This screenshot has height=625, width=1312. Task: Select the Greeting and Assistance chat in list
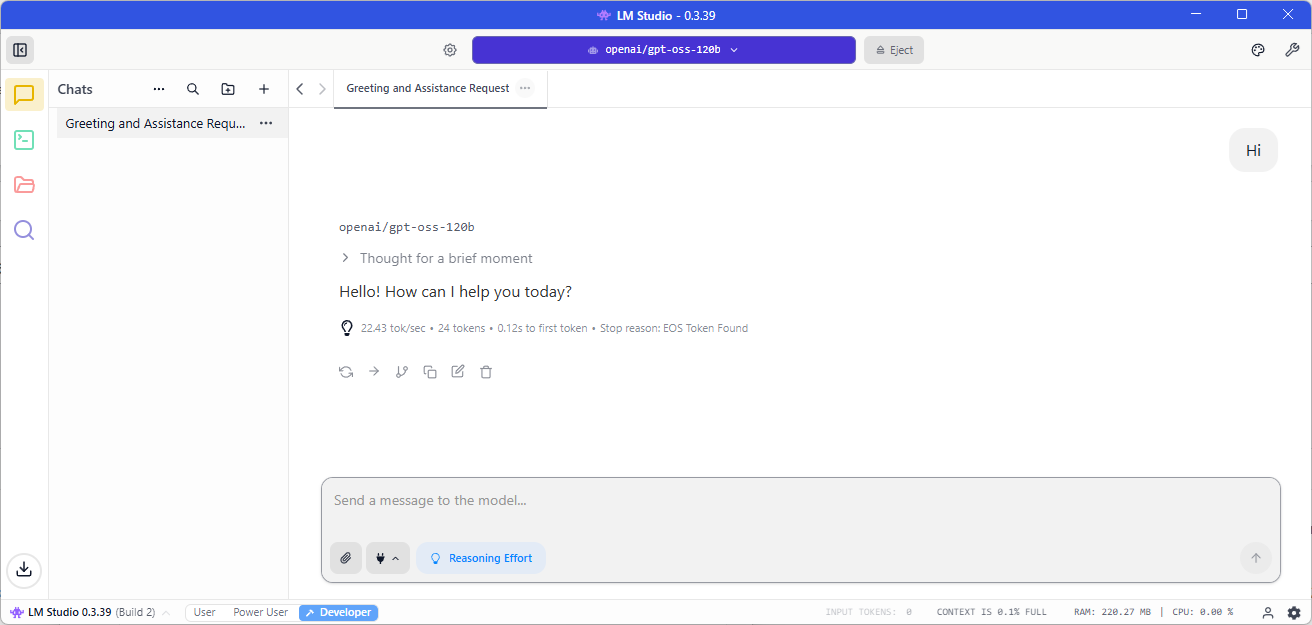pos(155,124)
